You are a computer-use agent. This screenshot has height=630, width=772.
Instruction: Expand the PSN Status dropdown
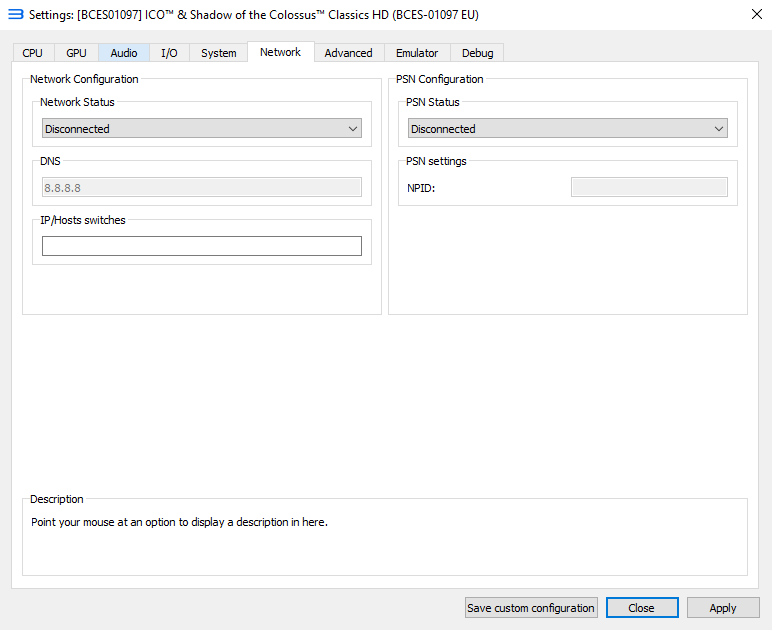(568, 128)
